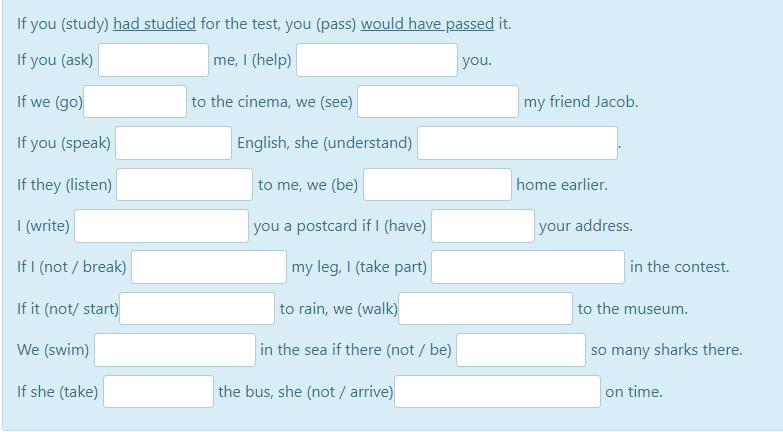Screen dimensions: 783x432
Task: Select the blank after "I (take part)"
Action: point(528,267)
